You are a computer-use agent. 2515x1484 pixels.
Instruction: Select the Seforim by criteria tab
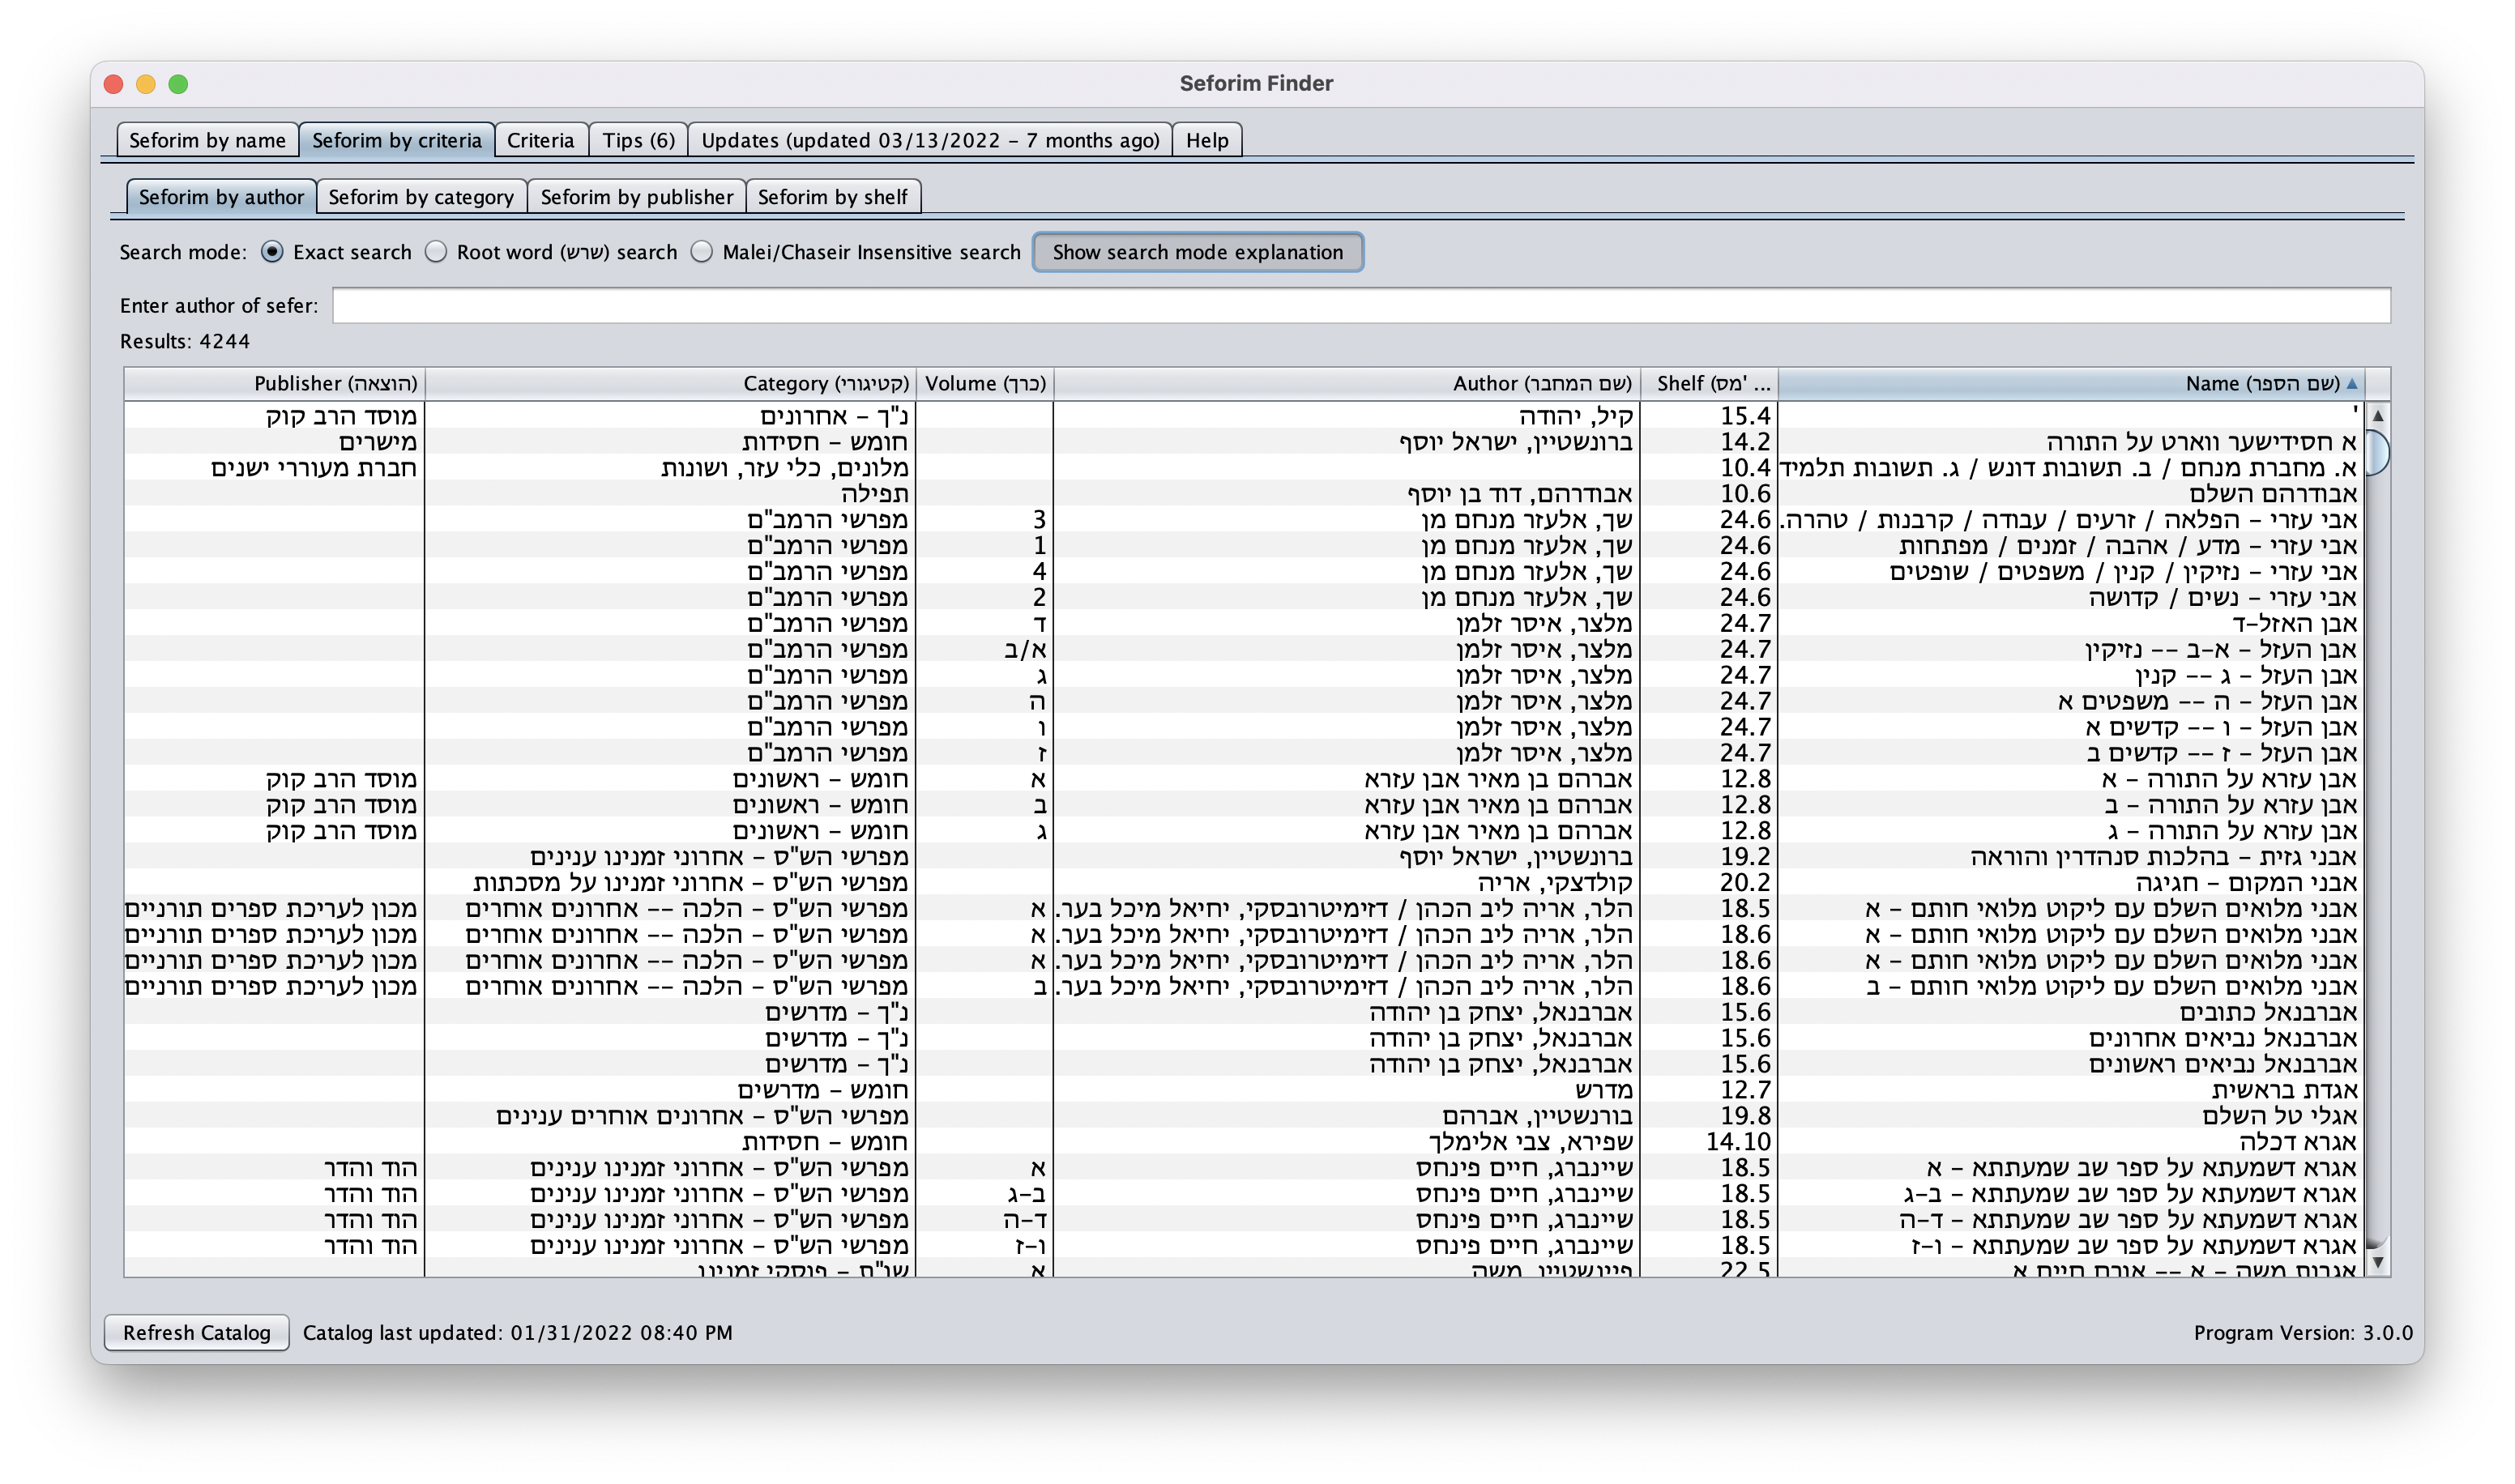[x=396, y=140]
